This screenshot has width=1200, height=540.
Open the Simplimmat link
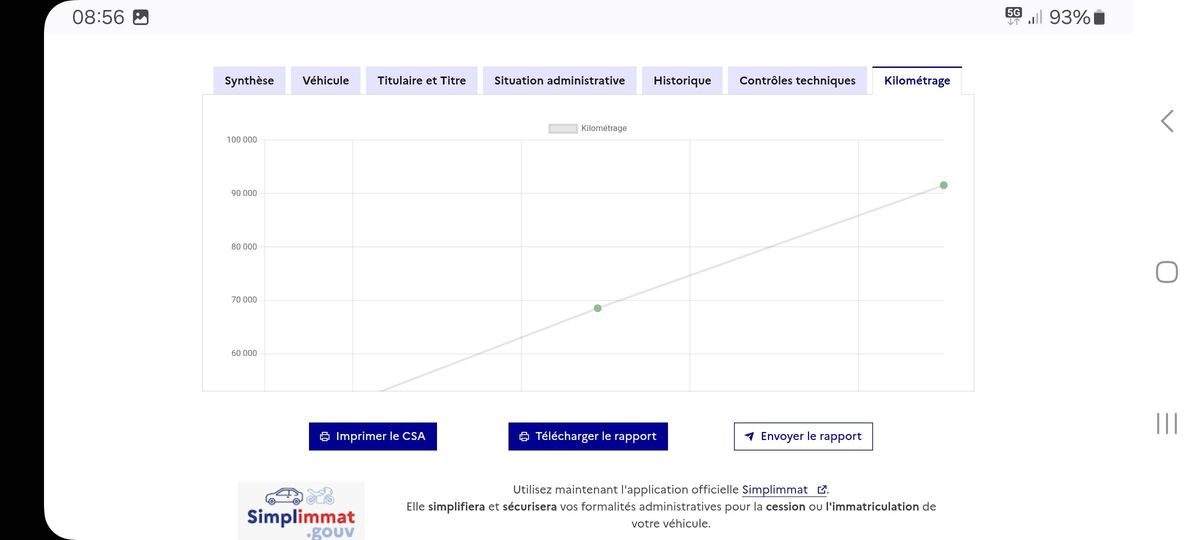(x=775, y=490)
